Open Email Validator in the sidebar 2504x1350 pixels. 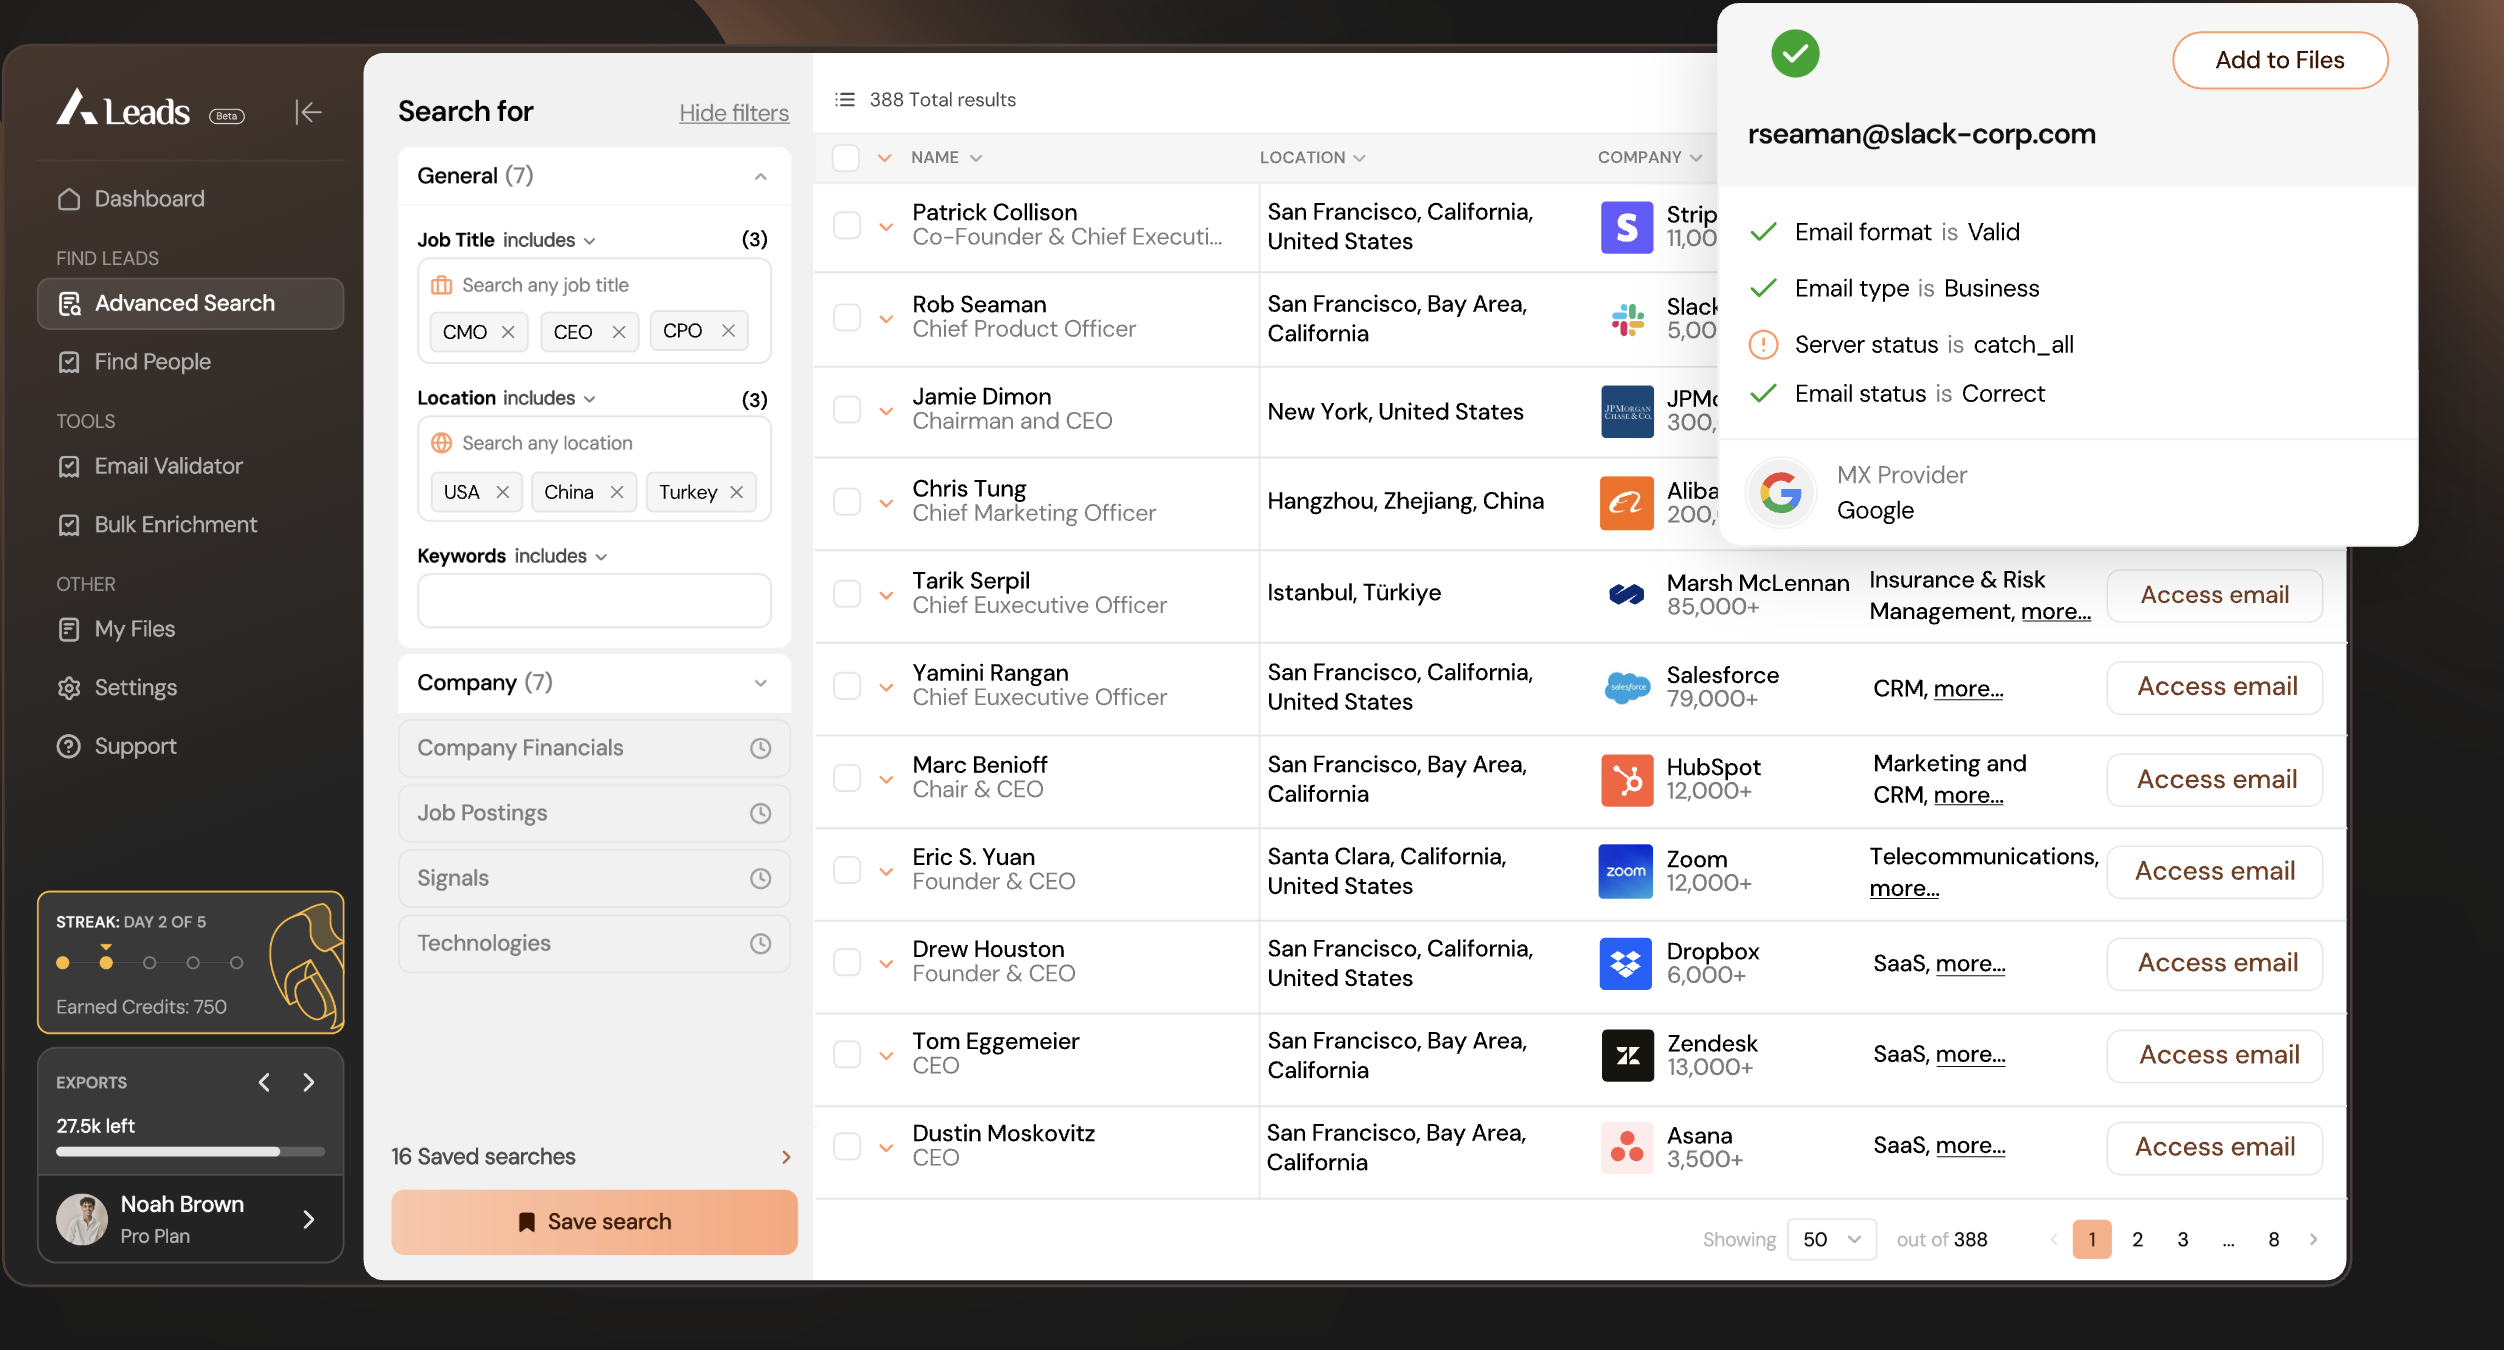168,466
